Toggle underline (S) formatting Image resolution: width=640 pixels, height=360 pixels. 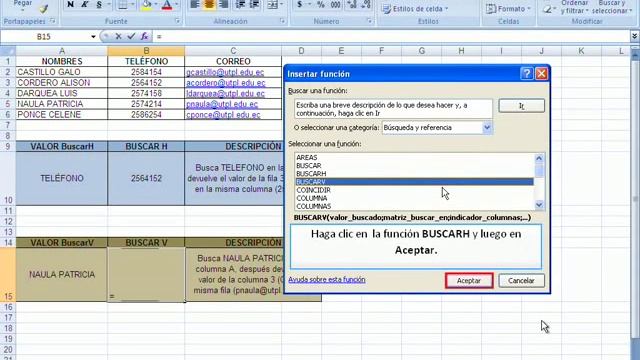(99, 4)
